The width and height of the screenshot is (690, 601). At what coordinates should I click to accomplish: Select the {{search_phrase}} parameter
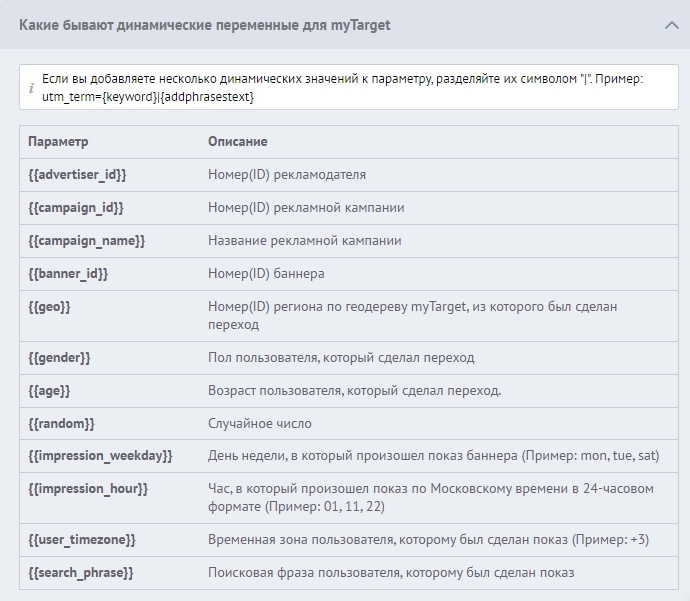tap(81, 573)
